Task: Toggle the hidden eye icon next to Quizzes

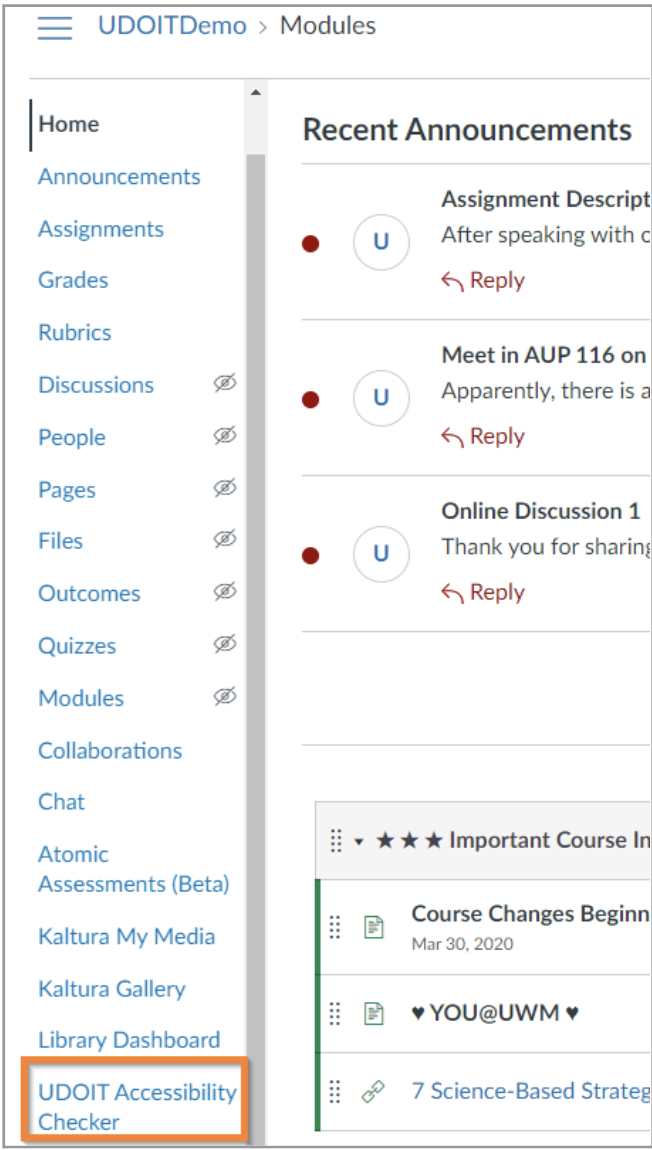Action: point(225,645)
